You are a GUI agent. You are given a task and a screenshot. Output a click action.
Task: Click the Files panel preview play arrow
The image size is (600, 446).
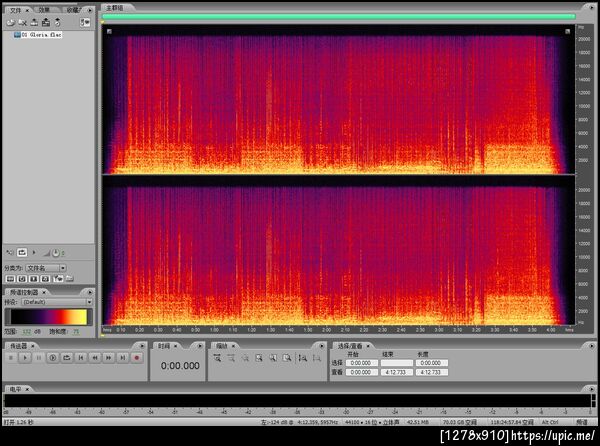[34, 252]
